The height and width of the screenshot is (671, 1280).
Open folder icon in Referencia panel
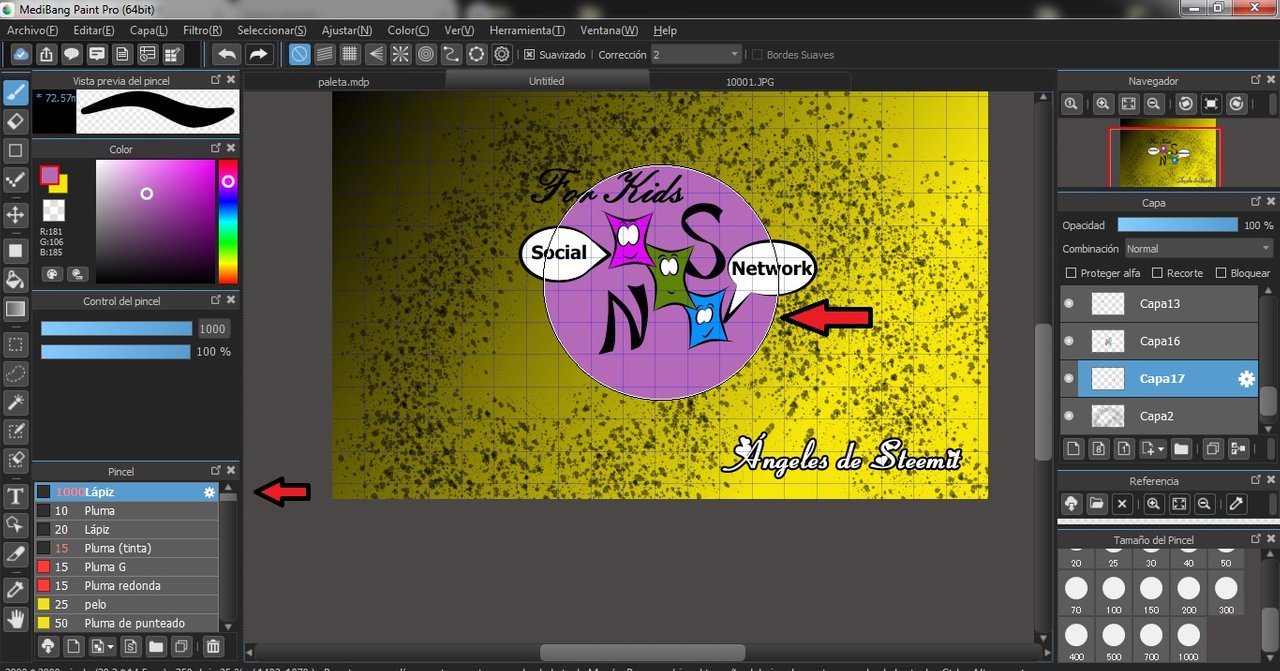point(1097,504)
